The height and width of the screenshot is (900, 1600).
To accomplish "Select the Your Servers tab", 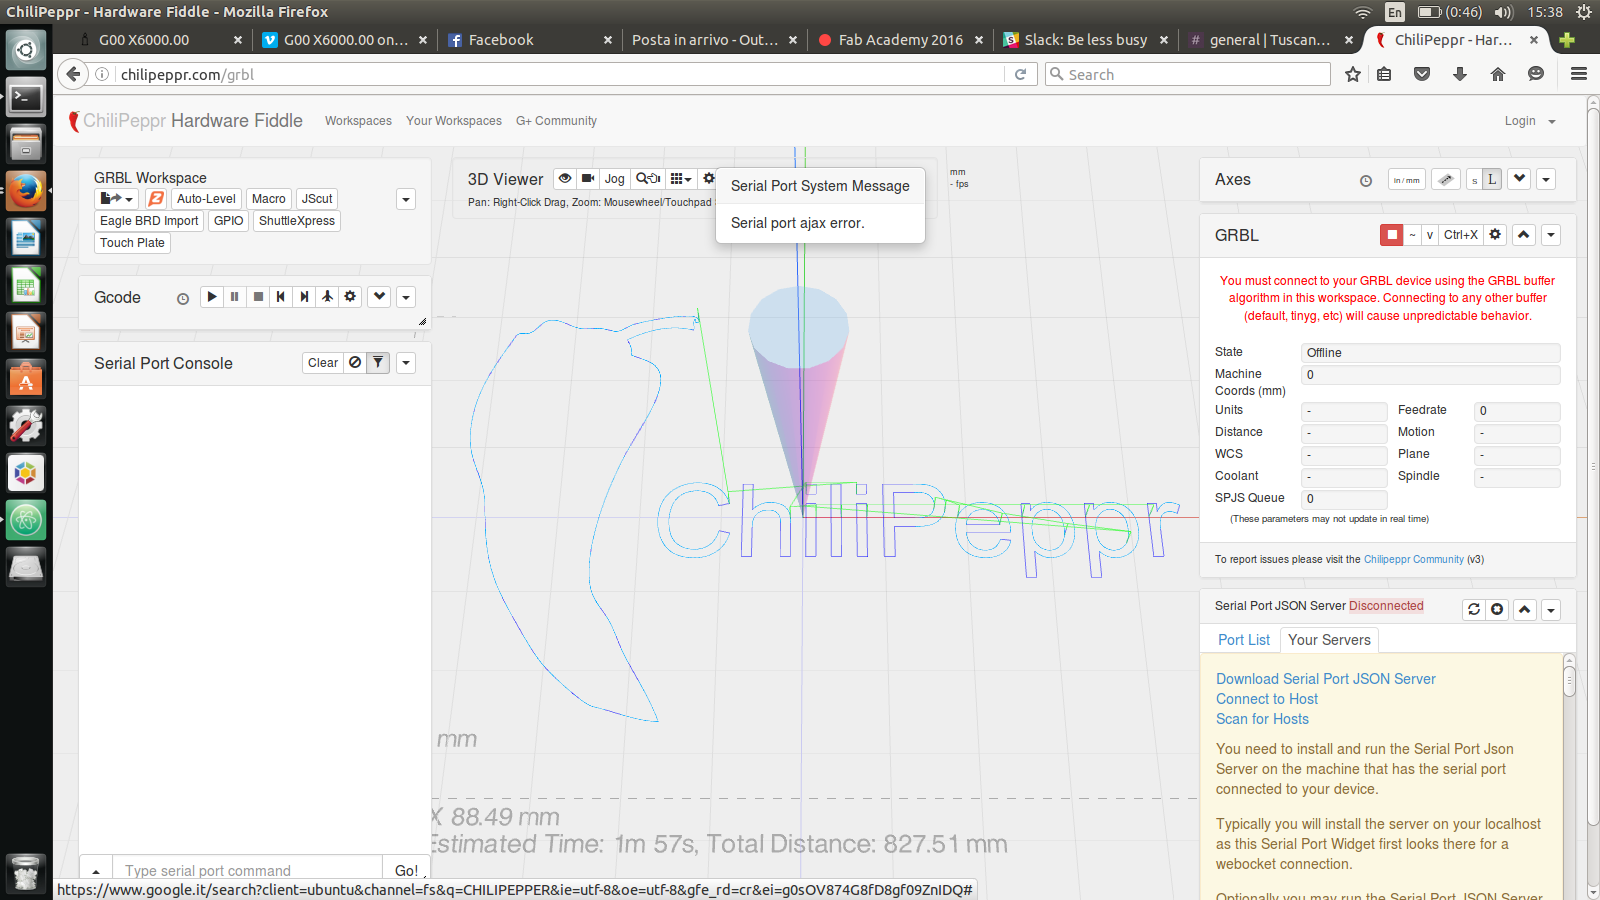I will (1329, 640).
